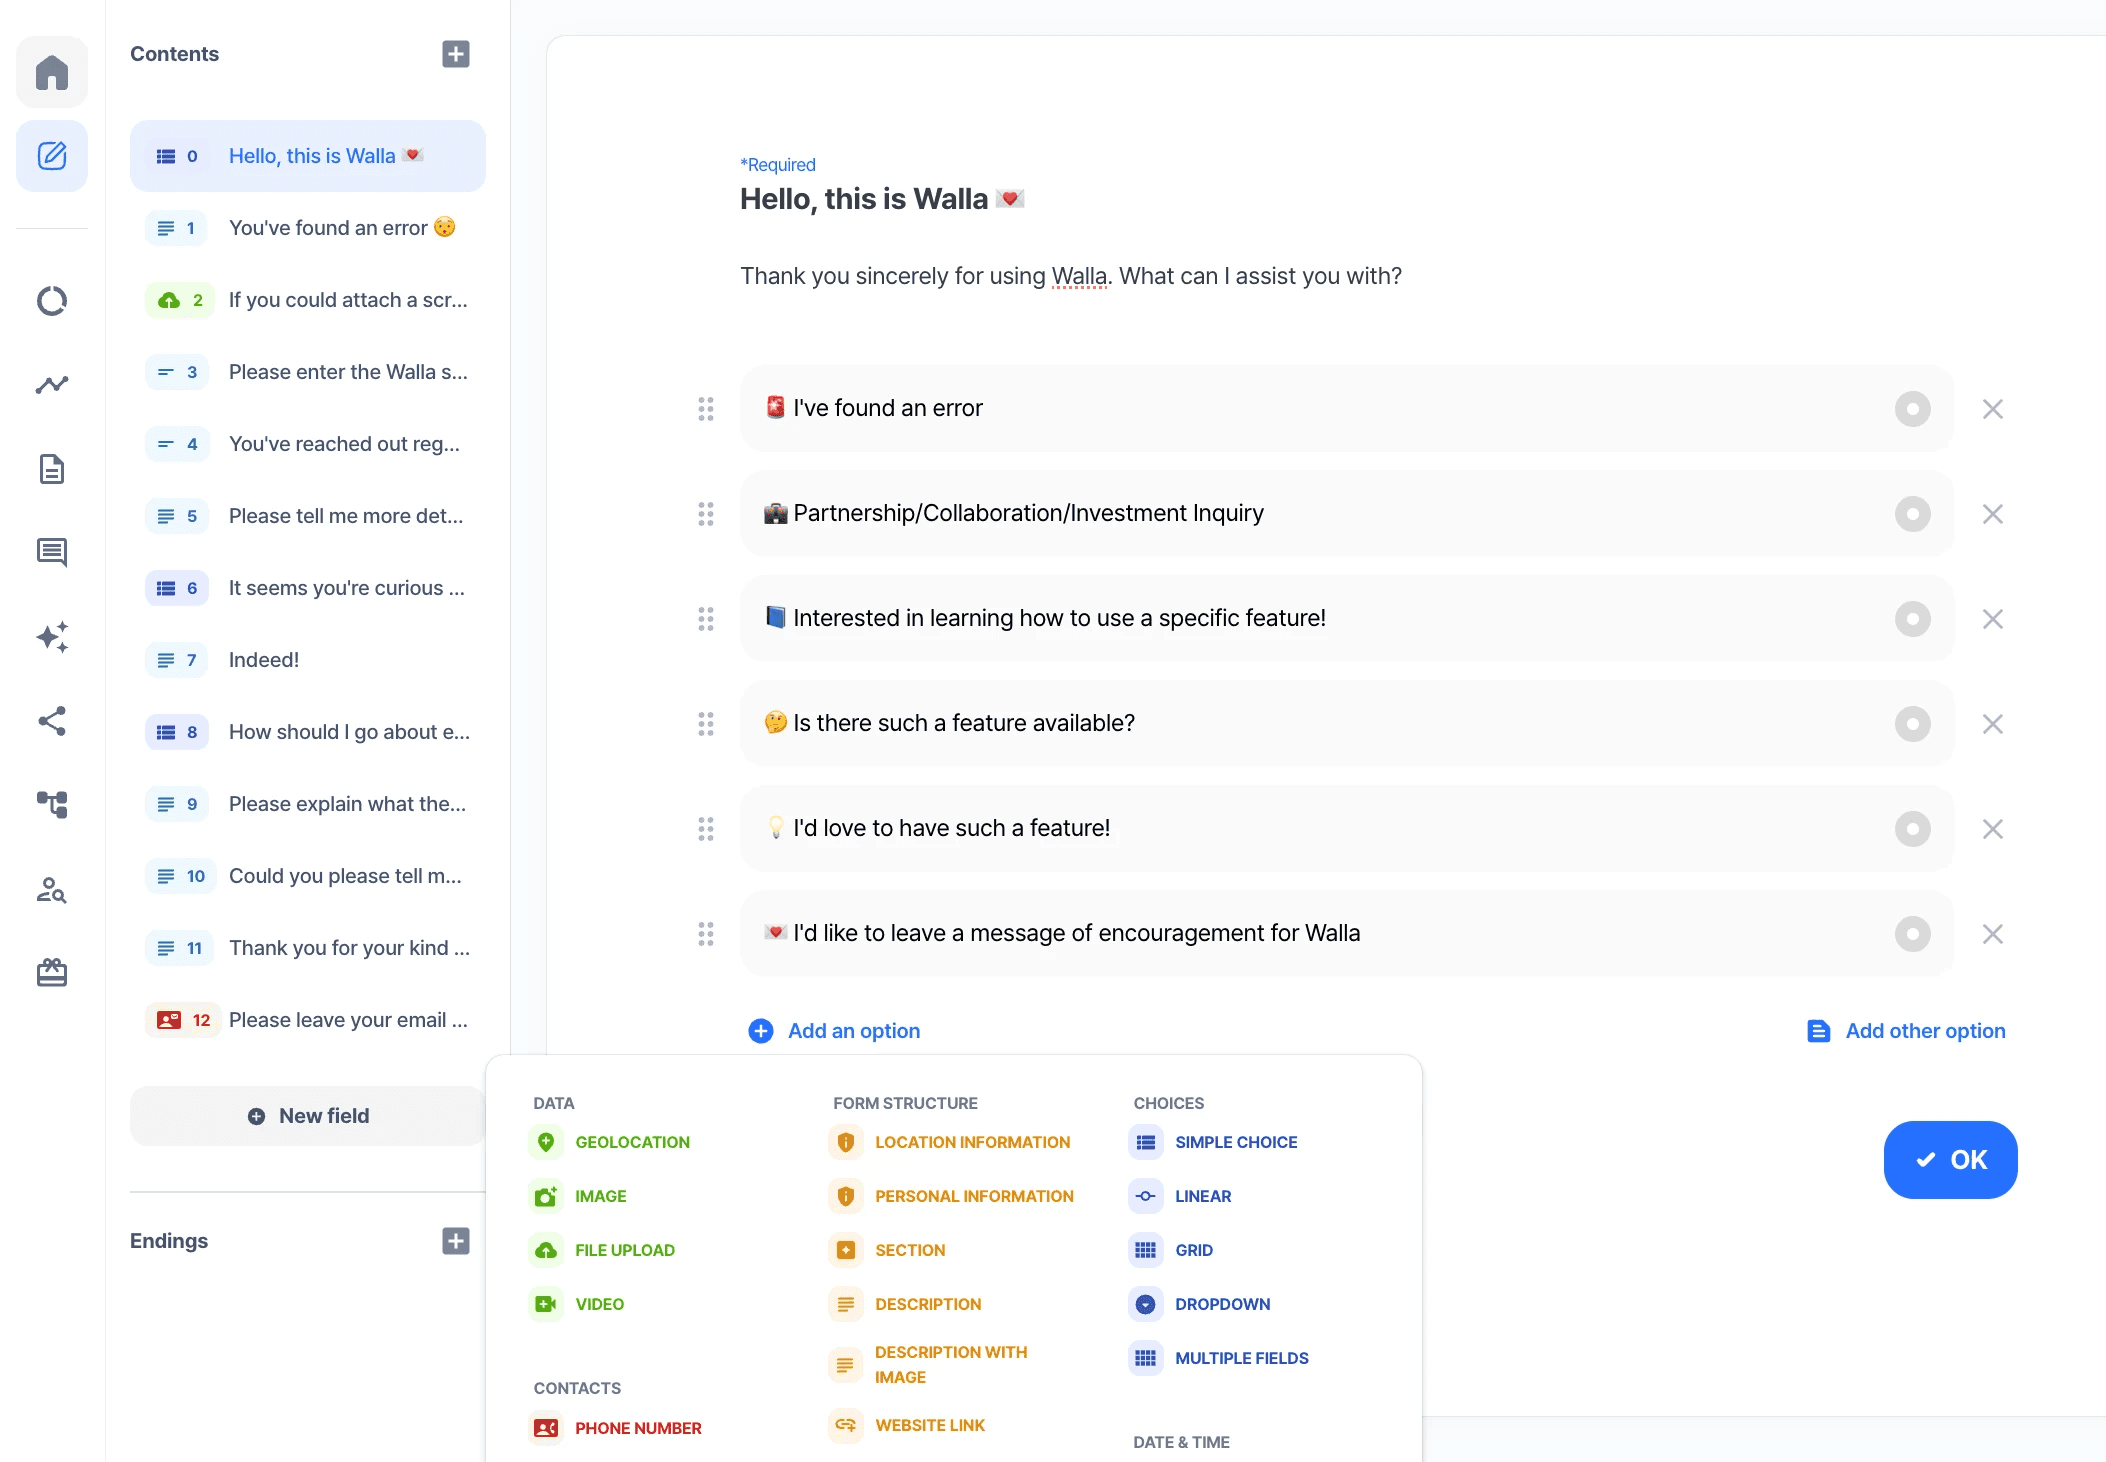The height and width of the screenshot is (1462, 2106).
Task: Click the OK button
Action: pos(1950,1160)
